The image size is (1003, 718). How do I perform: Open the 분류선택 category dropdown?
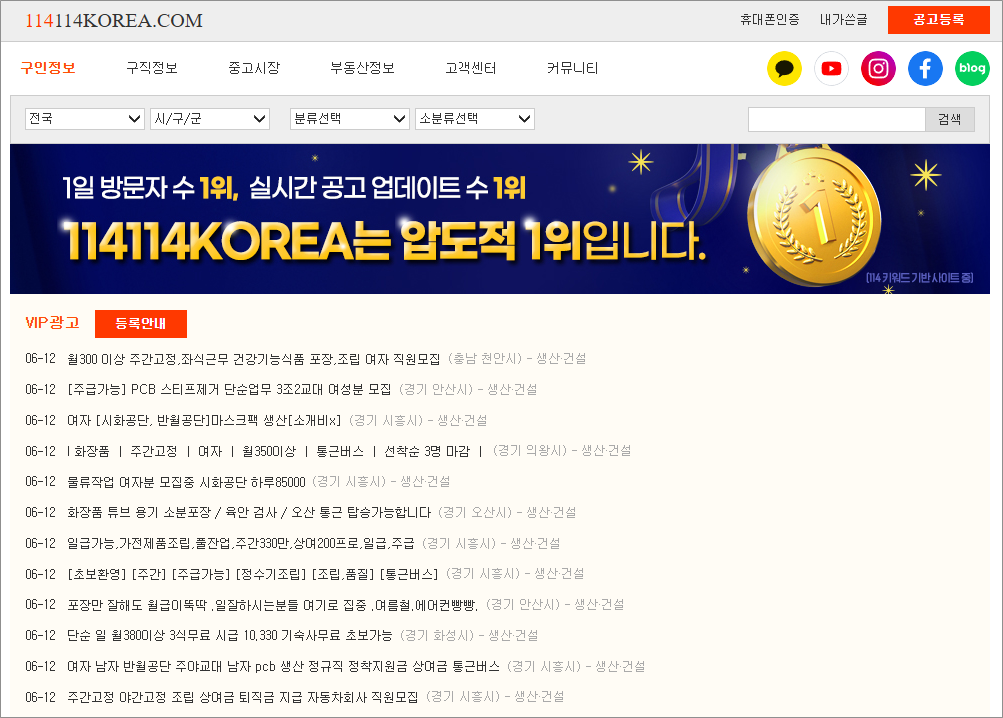(349, 118)
